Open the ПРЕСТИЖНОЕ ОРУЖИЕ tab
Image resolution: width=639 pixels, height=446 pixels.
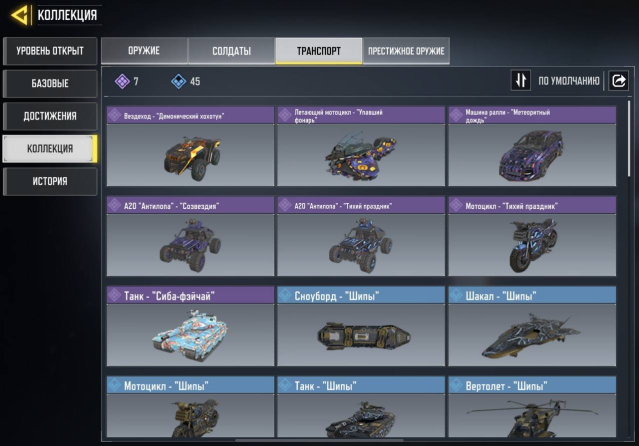[x=406, y=51]
